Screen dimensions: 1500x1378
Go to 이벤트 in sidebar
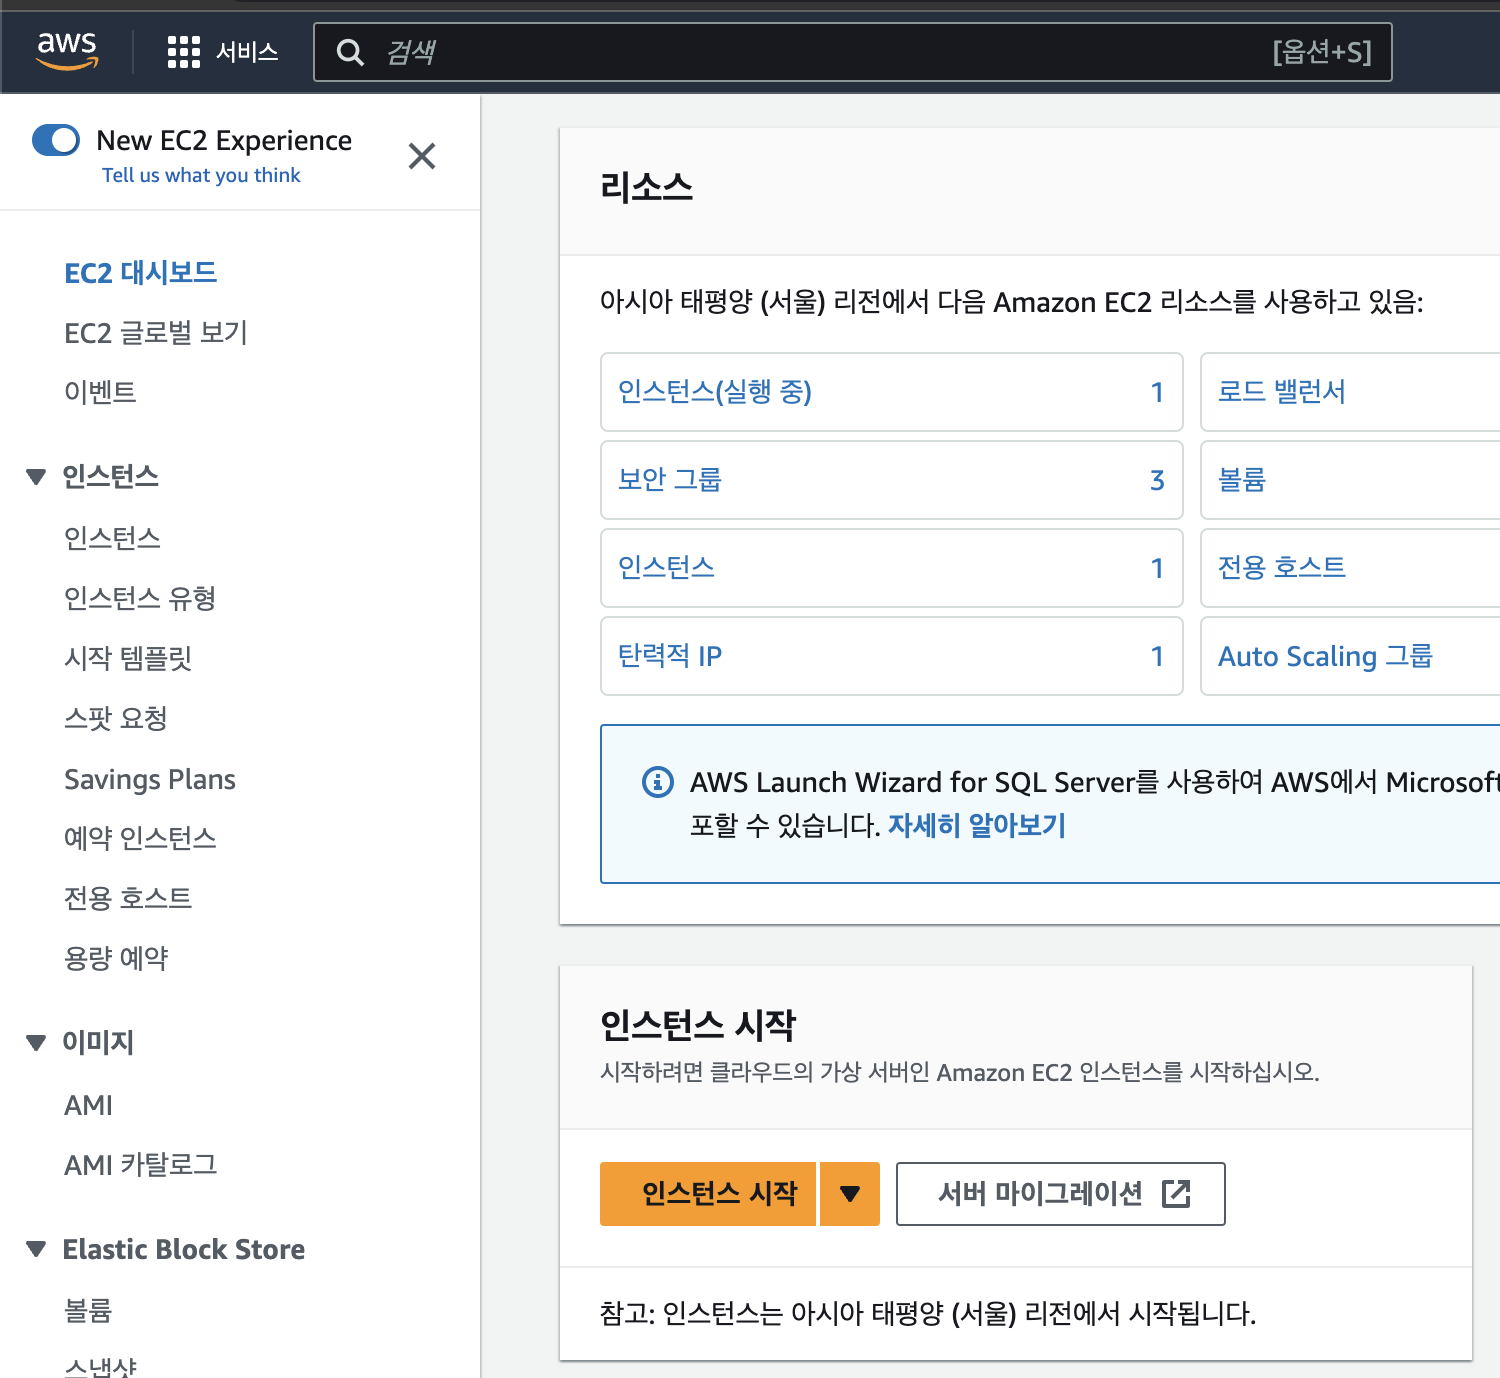point(100,392)
